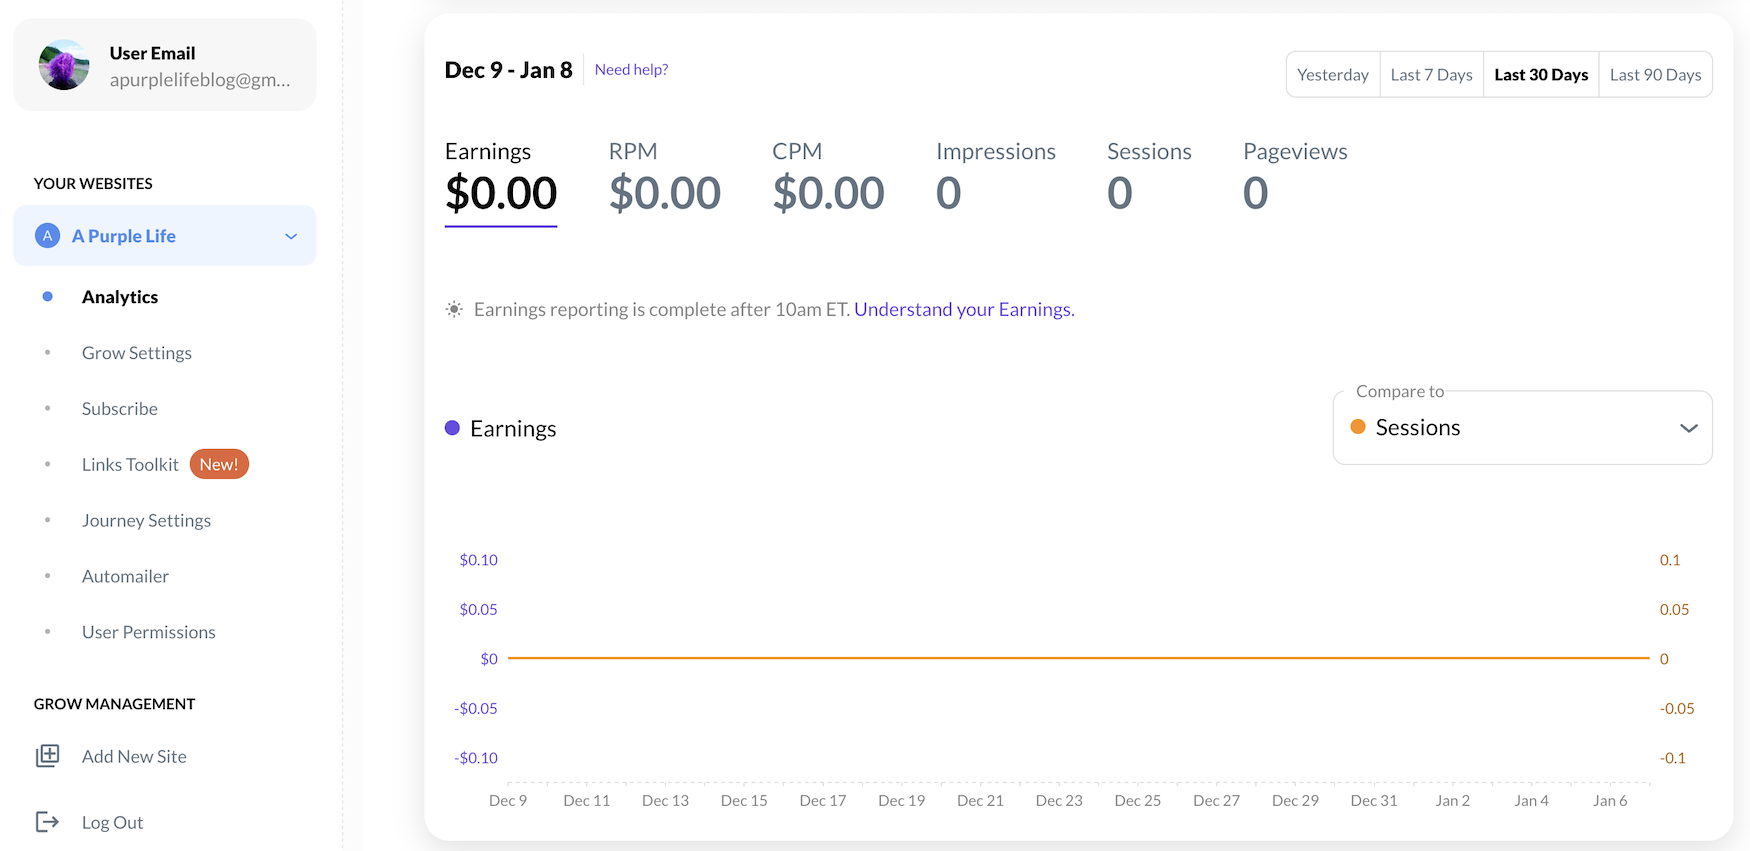Open the Compare to Sessions dropdown

[x=1520, y=428]
